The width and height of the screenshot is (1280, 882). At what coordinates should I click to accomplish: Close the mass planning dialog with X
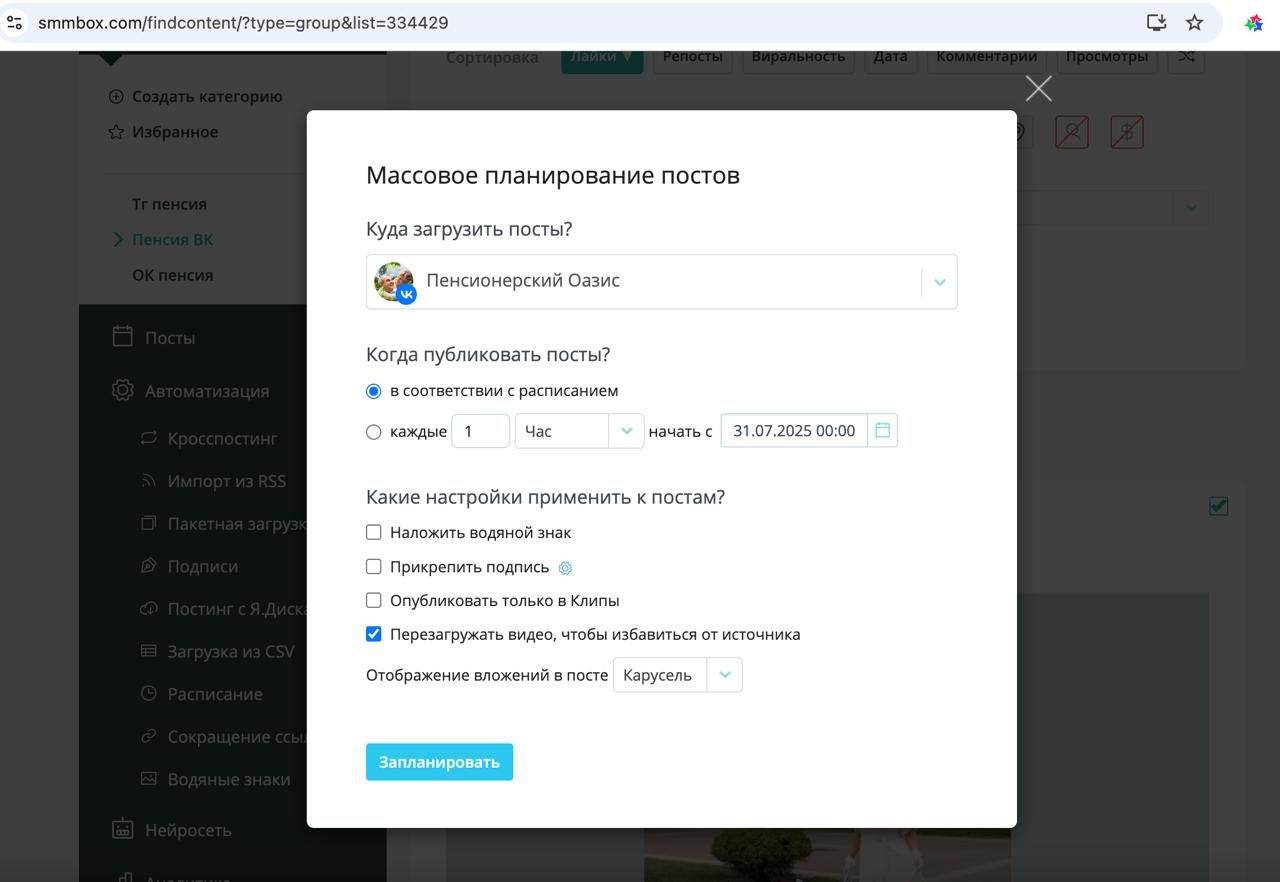click(x=1038, y=89)
